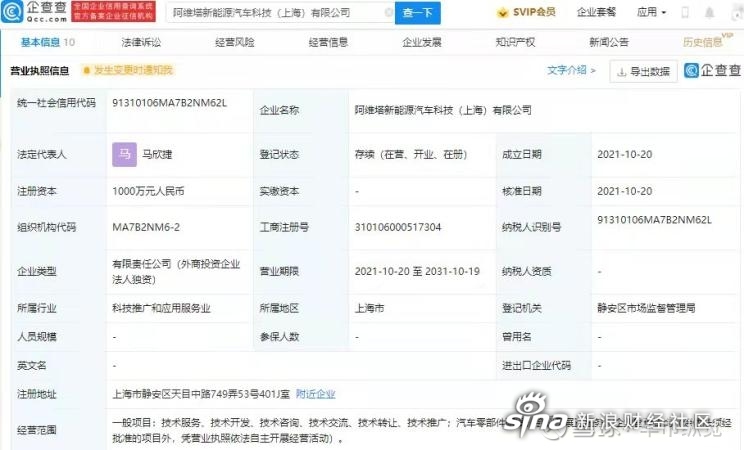Click the 法定代表人 label
This screenshot has width=744, height=450.
point(41,154)
